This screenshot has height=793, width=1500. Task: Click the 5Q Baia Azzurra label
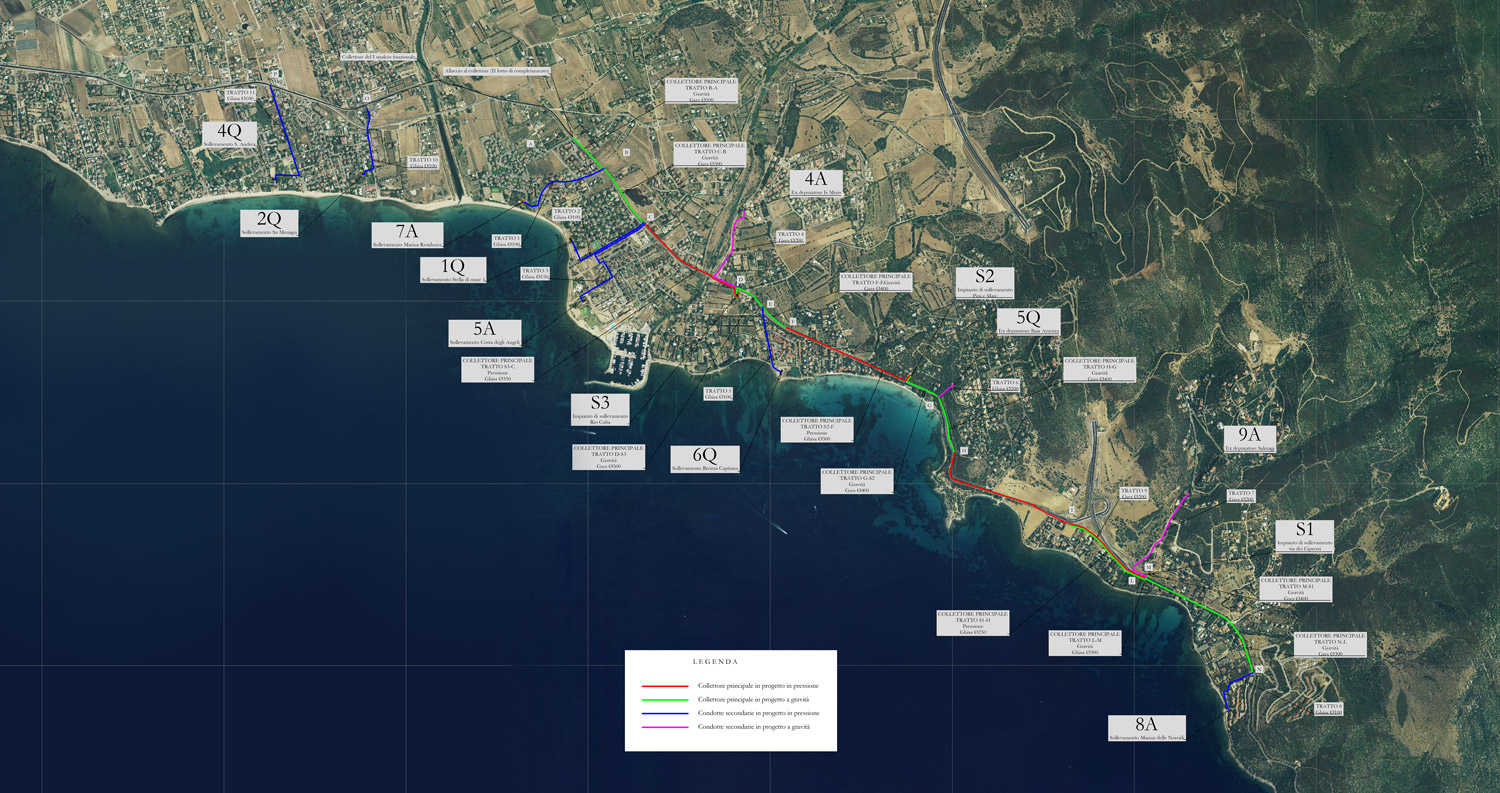[1028, 320]
